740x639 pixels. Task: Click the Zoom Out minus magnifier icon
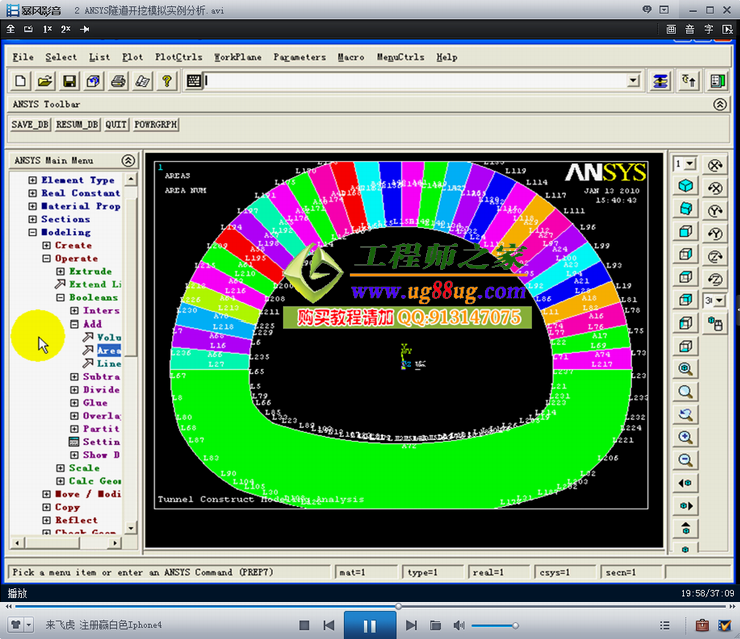[x=685, y=460]
